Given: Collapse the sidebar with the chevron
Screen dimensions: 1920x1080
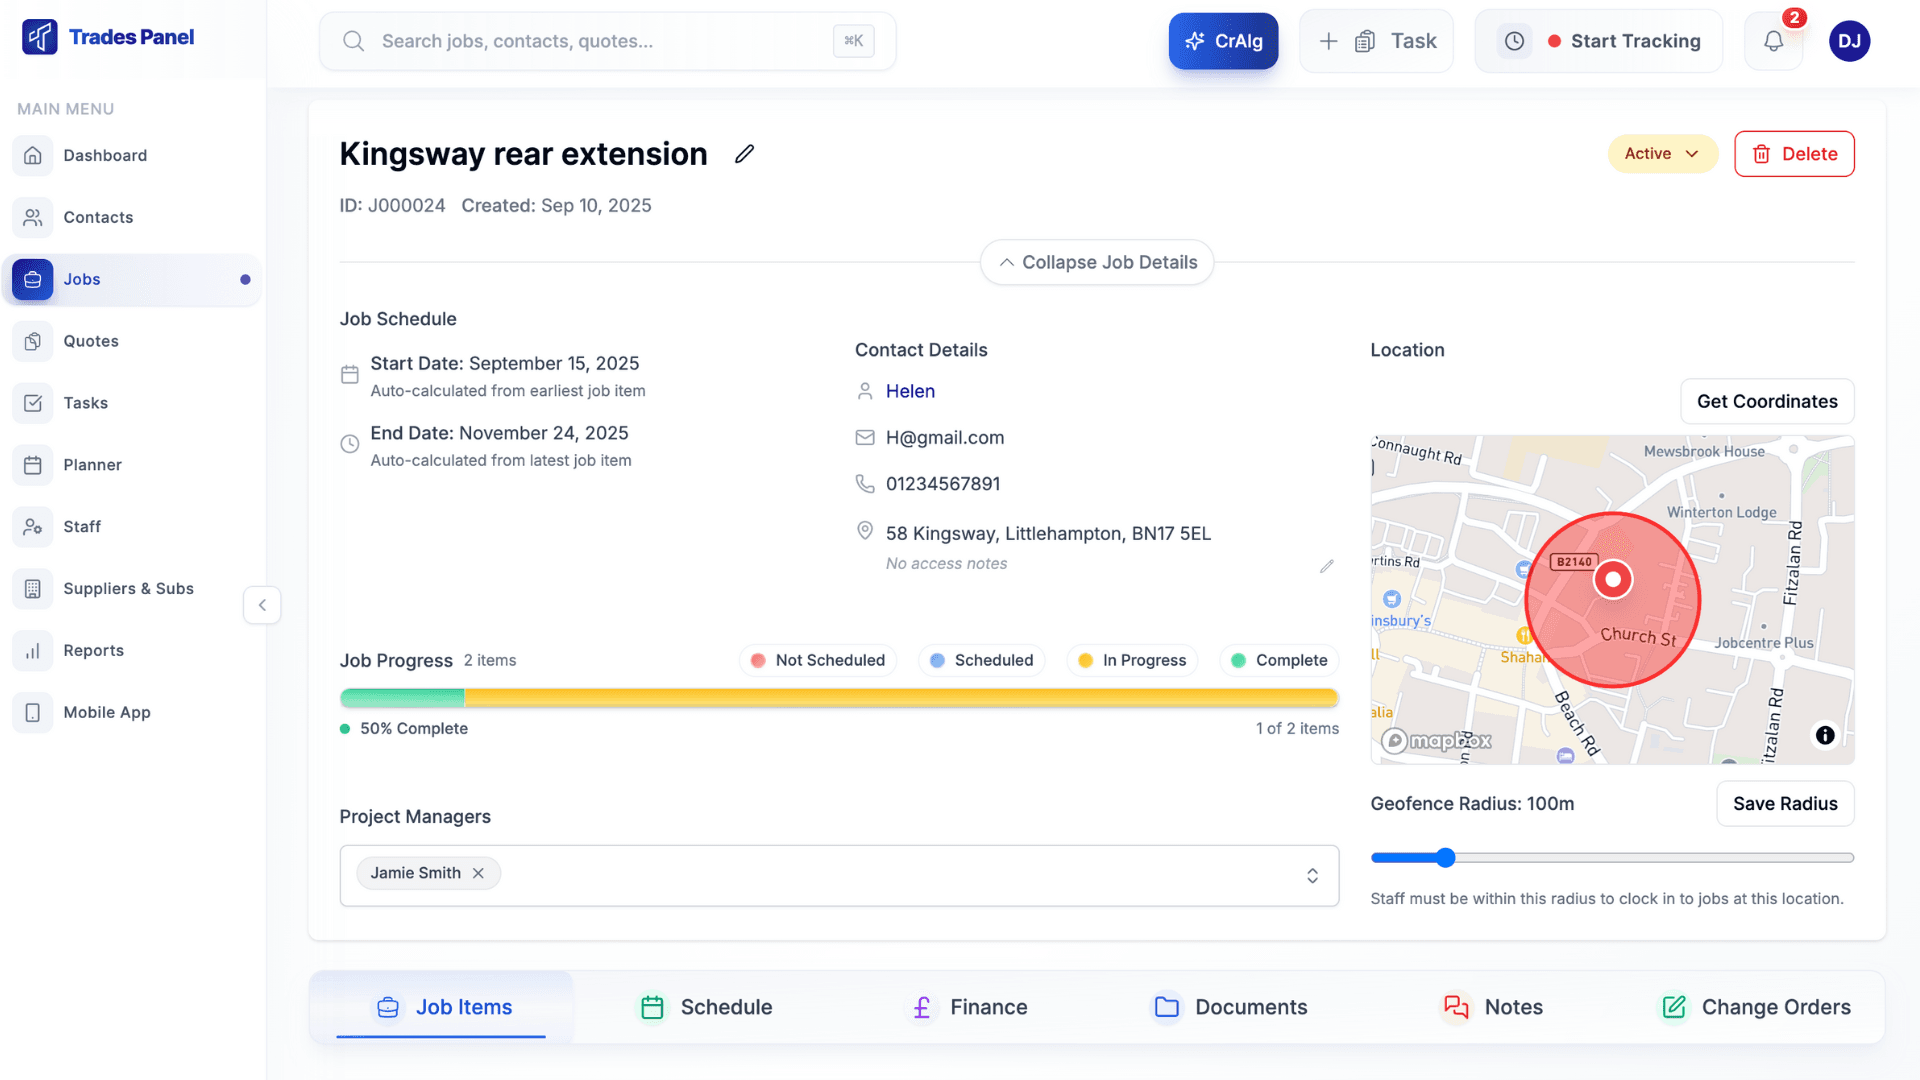Looking at the screenshot, I should (x=262, y=605).
